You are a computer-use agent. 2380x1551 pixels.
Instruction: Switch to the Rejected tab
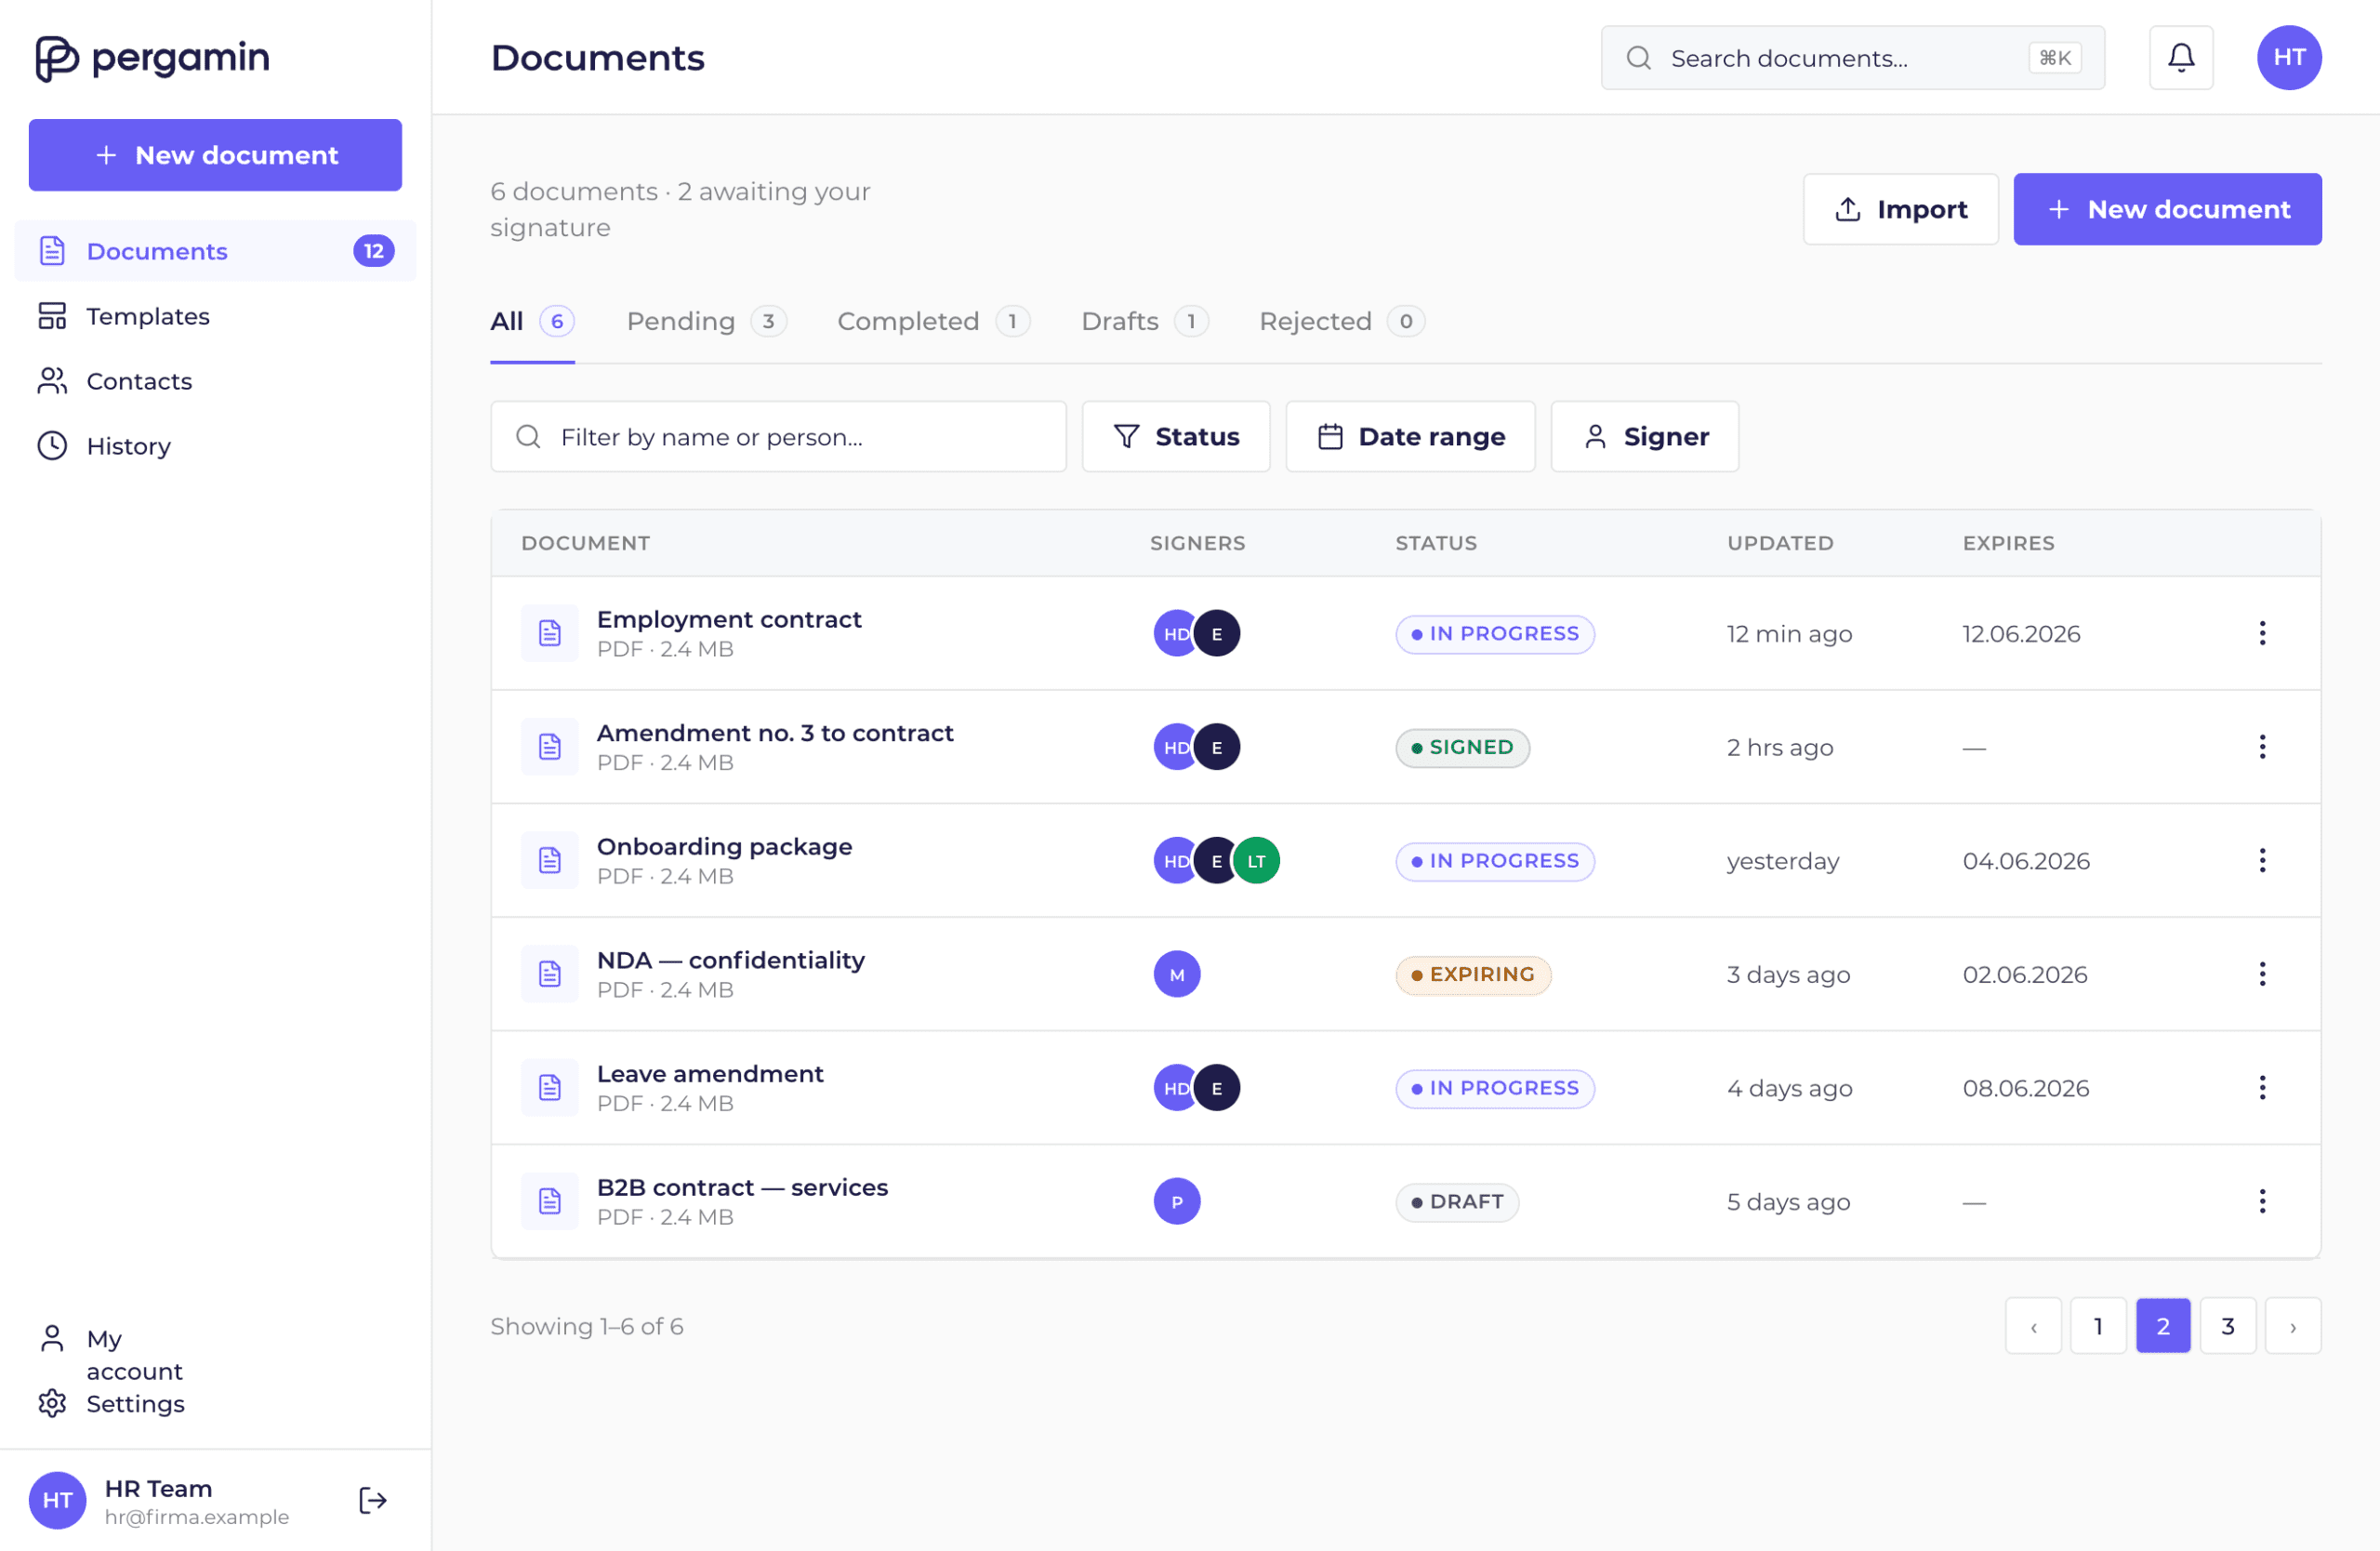[1342, 321]
